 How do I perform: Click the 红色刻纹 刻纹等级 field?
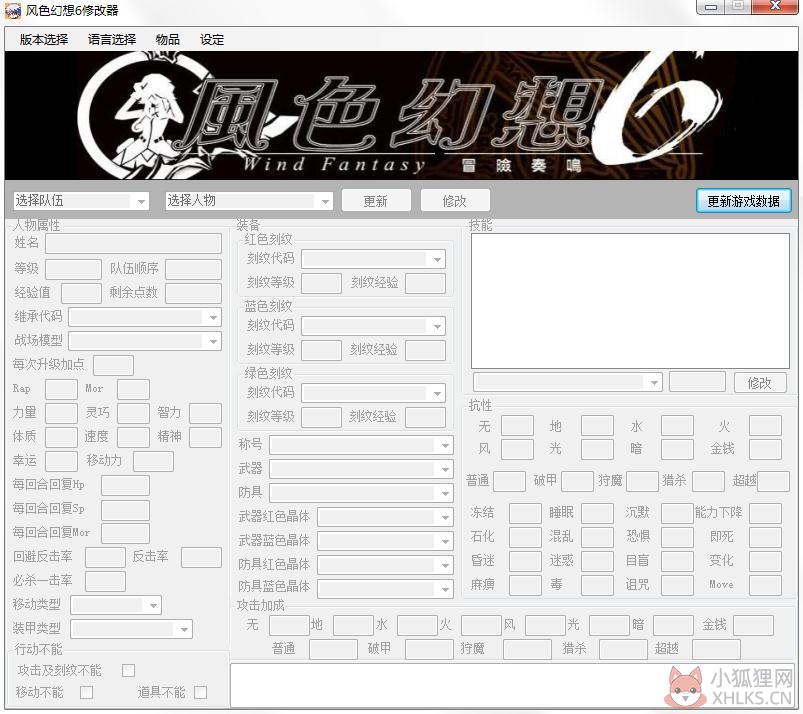point(321,283)
